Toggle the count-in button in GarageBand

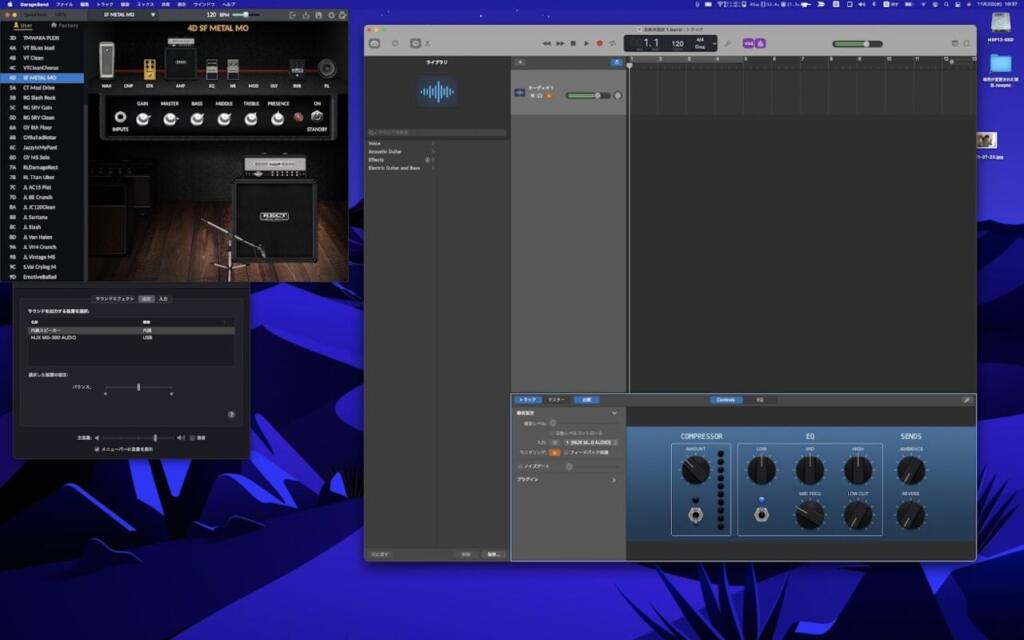(748, 44)
